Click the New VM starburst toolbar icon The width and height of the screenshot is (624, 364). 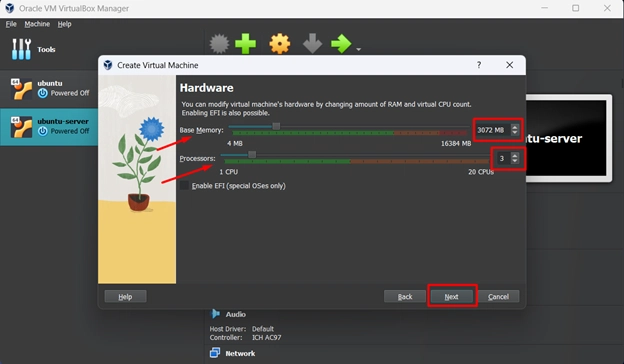point(219,44)
